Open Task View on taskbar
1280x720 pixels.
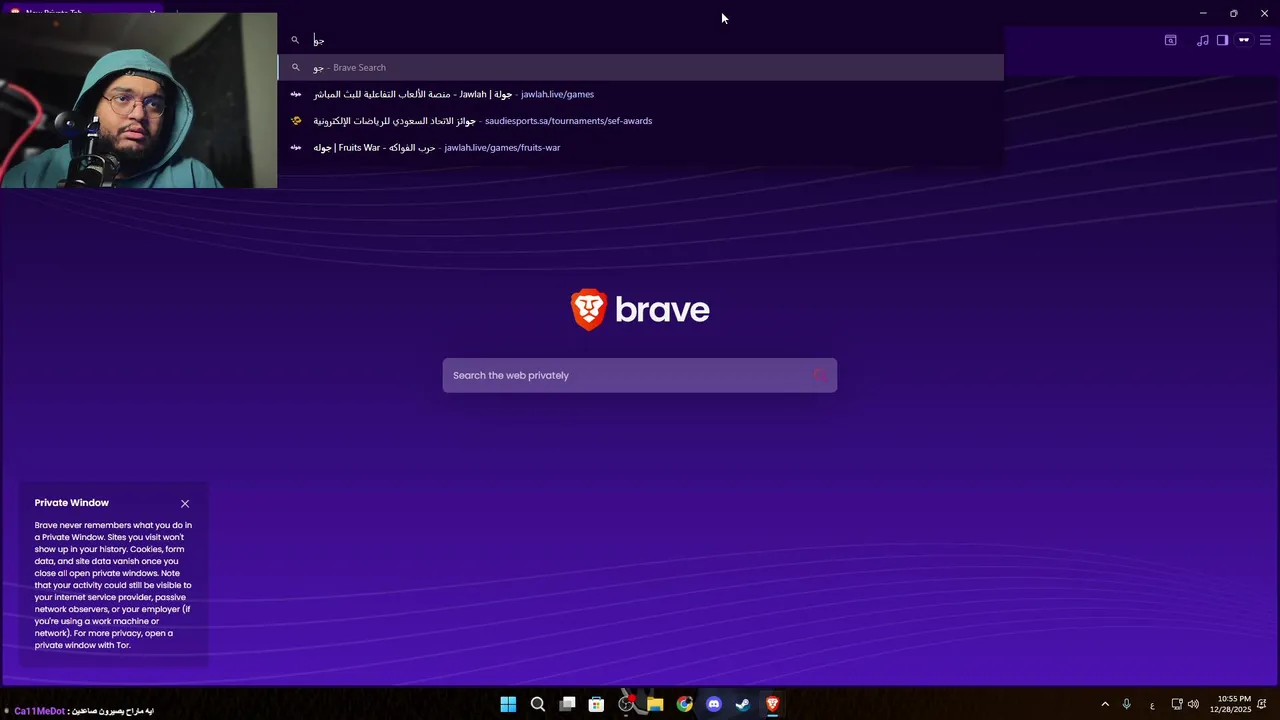coord(567,704)
